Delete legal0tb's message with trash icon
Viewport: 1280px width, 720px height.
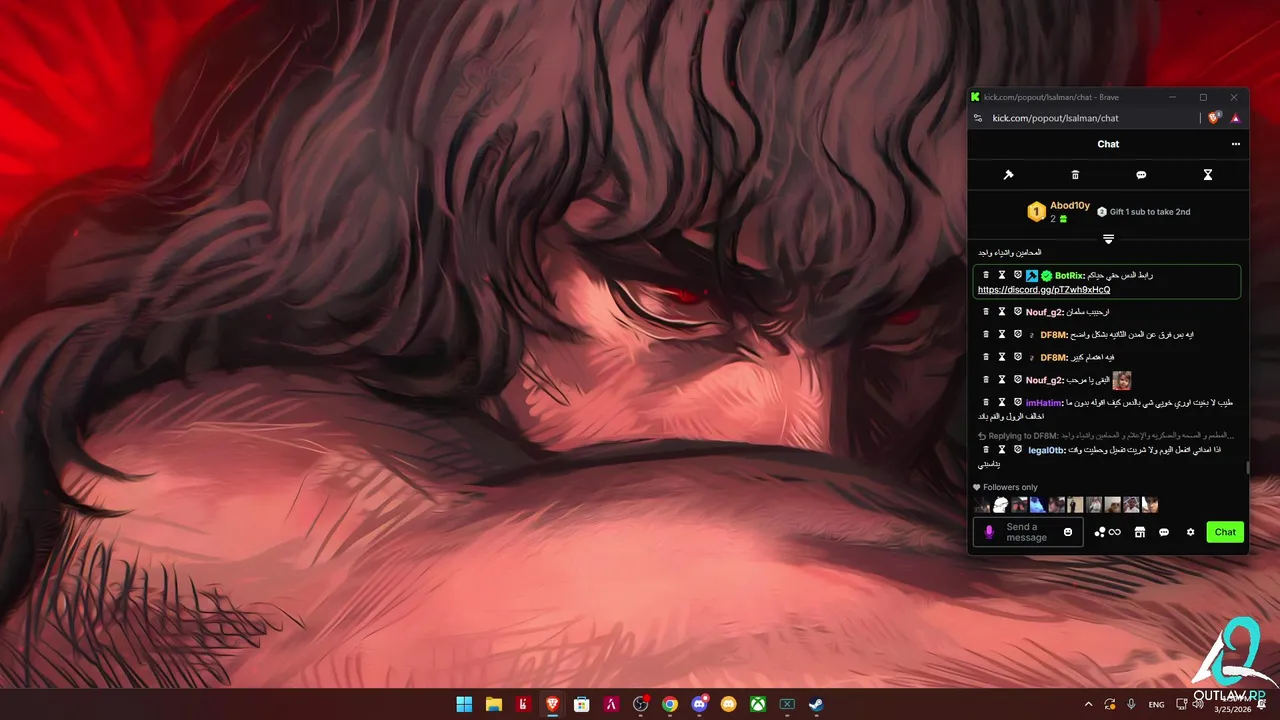[x=986, y=449]
